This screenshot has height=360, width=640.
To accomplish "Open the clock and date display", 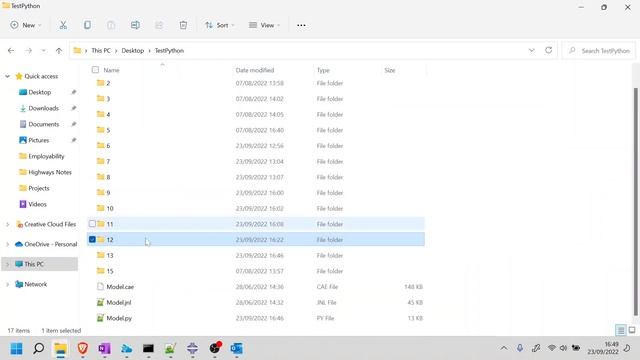I will tap(603, 348).
